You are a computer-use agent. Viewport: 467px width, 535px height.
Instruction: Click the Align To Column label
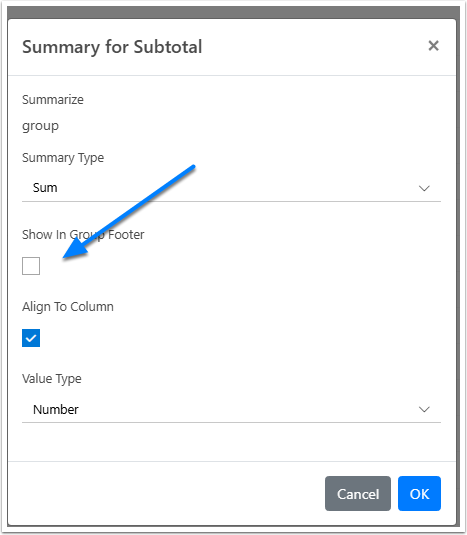(68, 307)
